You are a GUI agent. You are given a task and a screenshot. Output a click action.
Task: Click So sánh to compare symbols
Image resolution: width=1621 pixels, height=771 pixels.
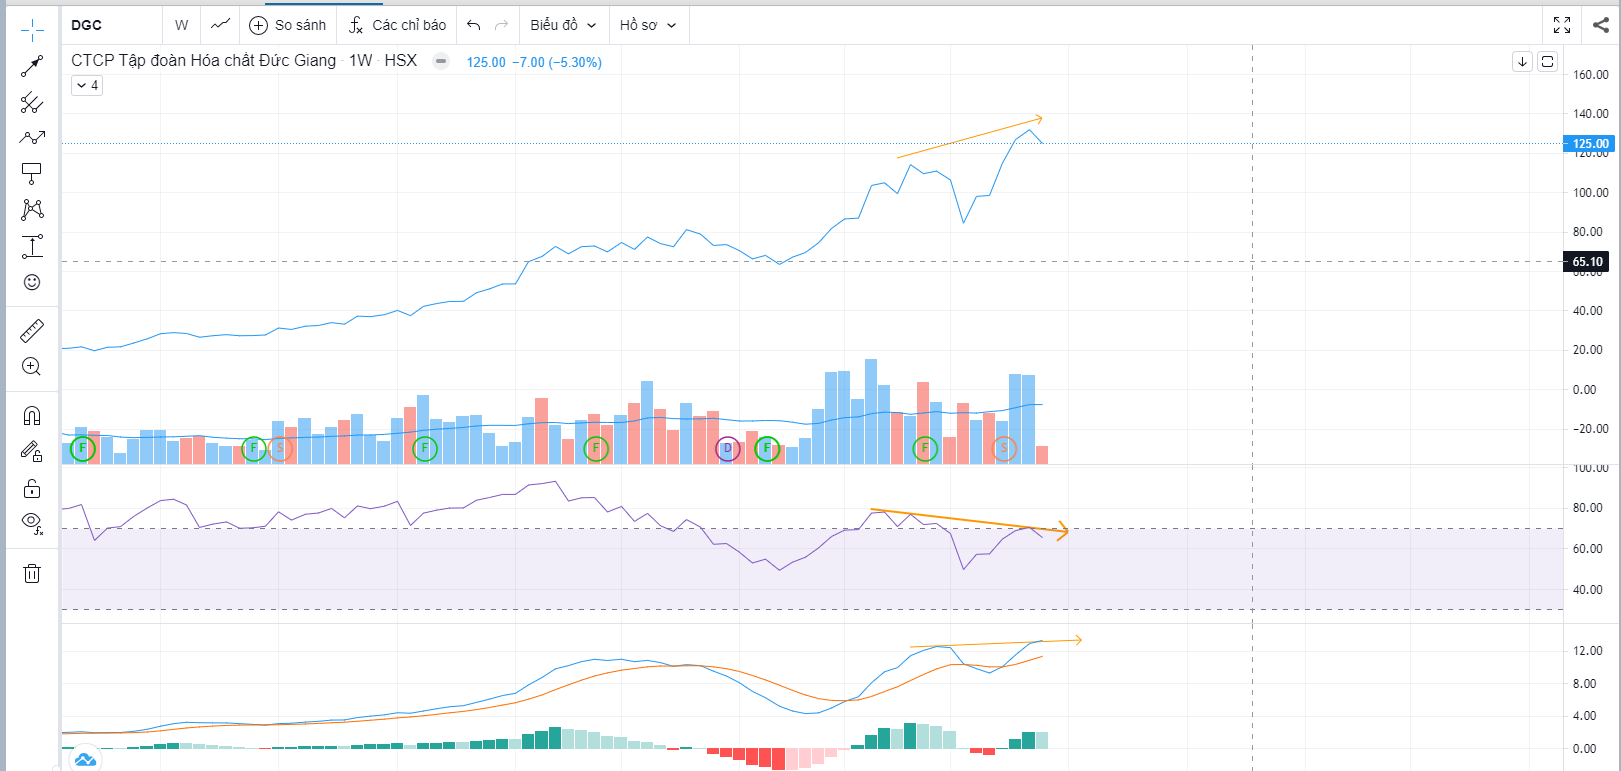(288, 25)
